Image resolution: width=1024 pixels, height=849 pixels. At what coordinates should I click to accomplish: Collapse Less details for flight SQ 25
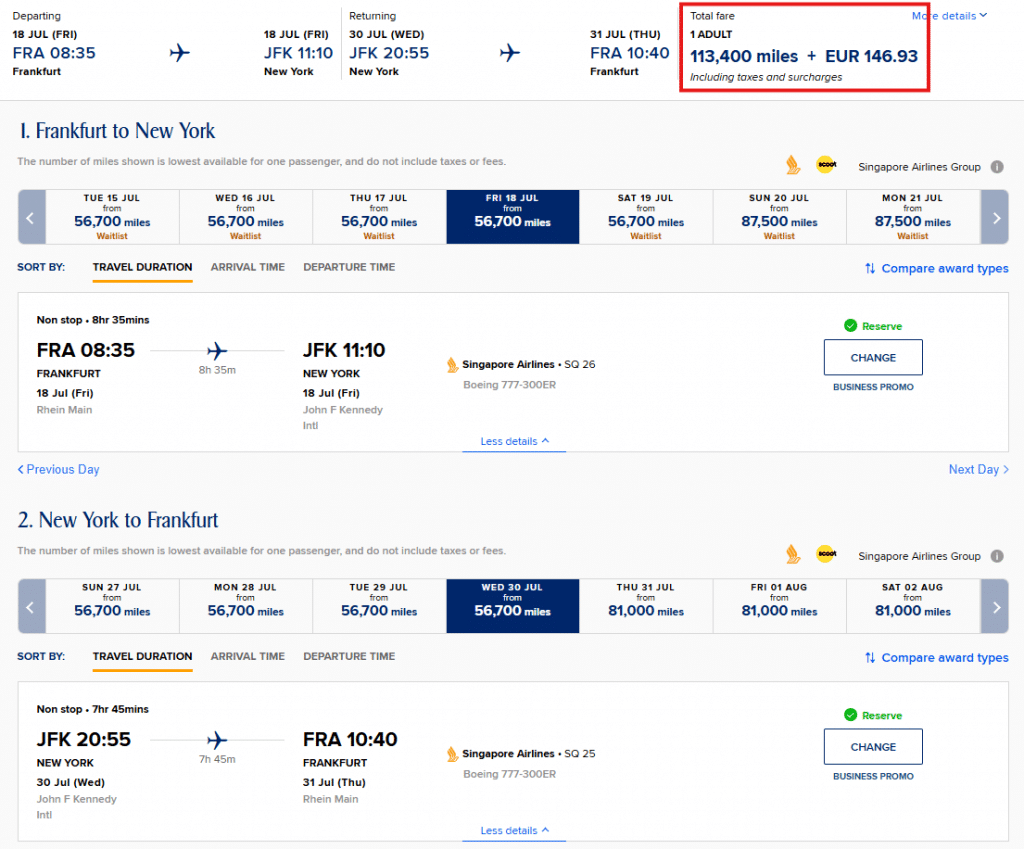tap(514, 830)
